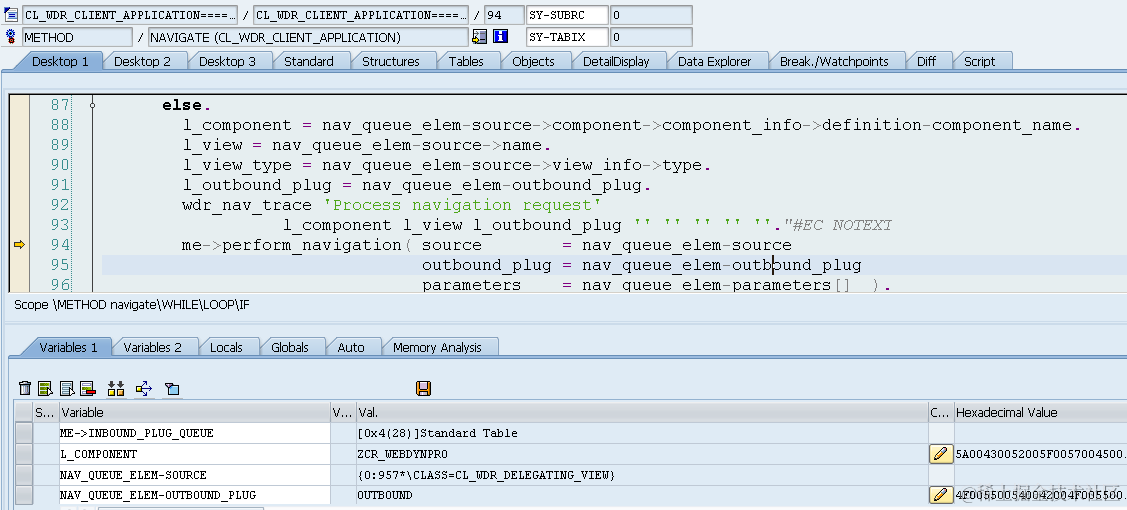Click the Variable column header
The image size is (1127, 510).
pos(194,412)
